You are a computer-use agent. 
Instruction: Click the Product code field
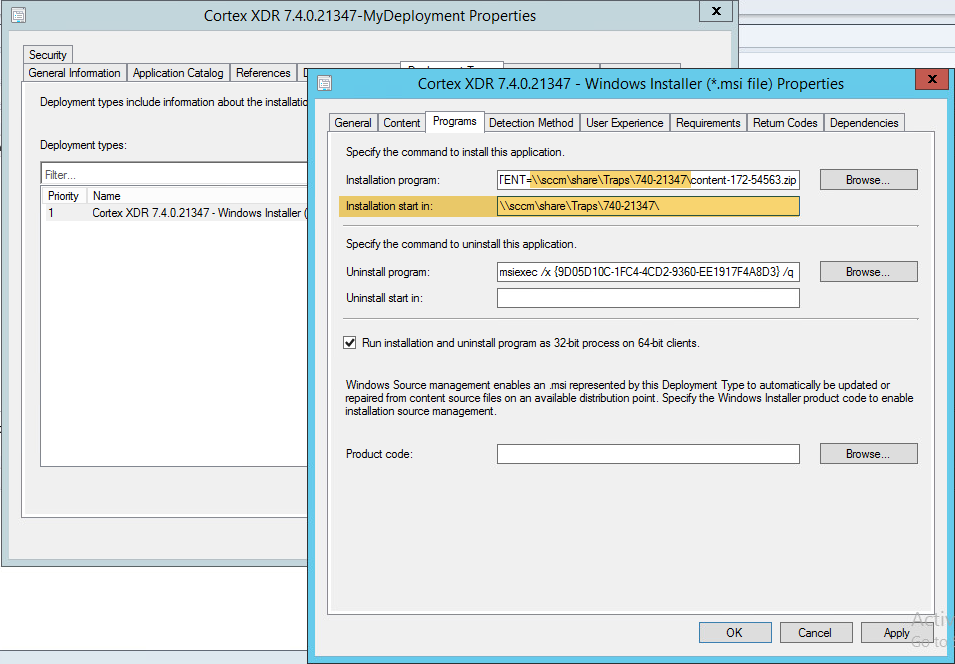tap(648, 454)
